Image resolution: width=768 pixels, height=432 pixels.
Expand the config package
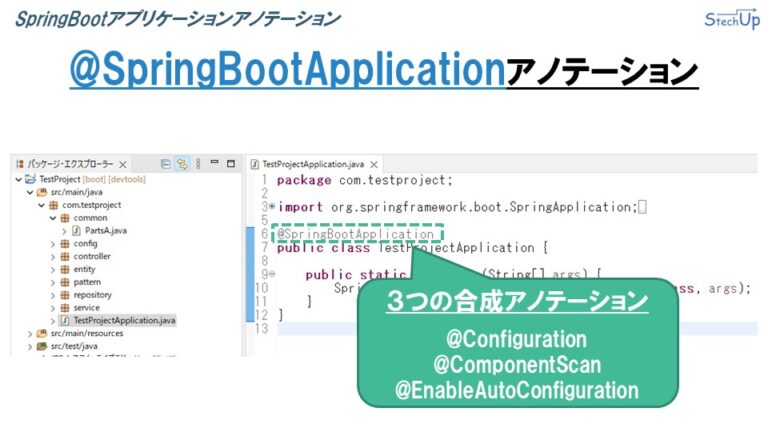coord(53,243)
